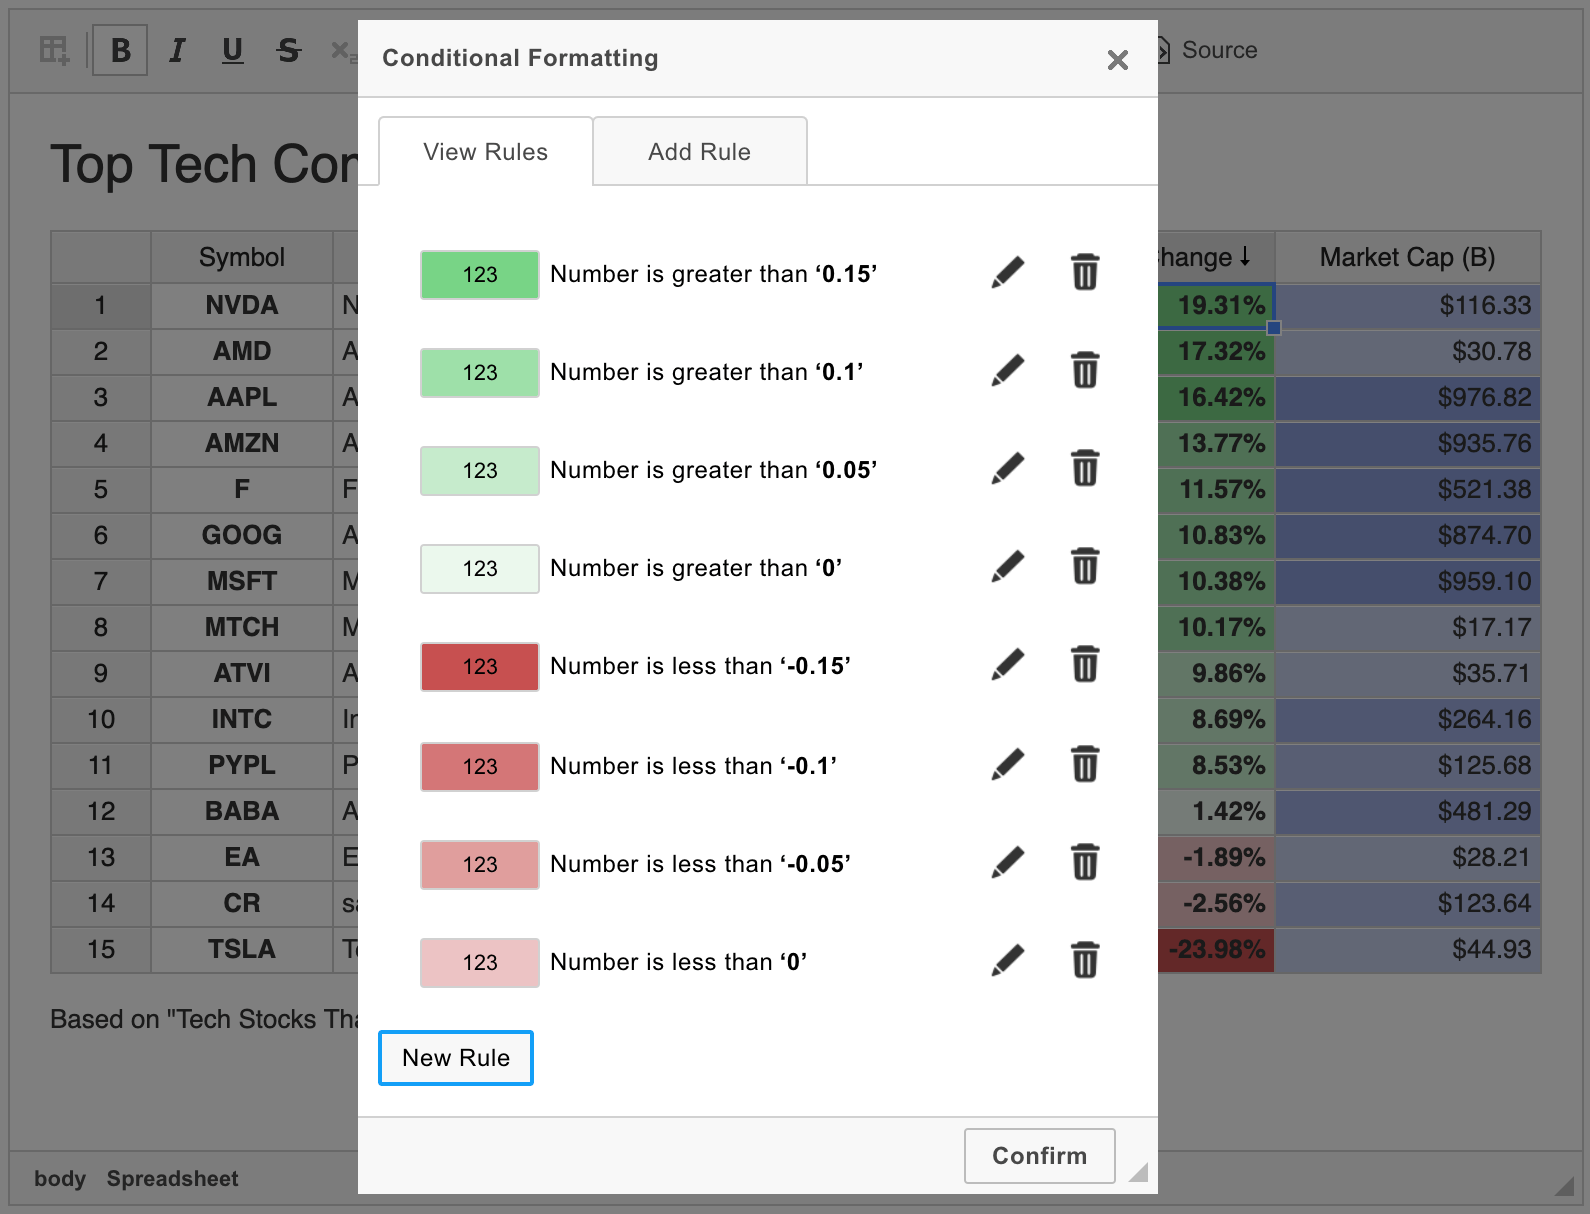Edit the 'less than -0.15' rule
Screen dimensions: 1590x1214
pos(1008,665)
